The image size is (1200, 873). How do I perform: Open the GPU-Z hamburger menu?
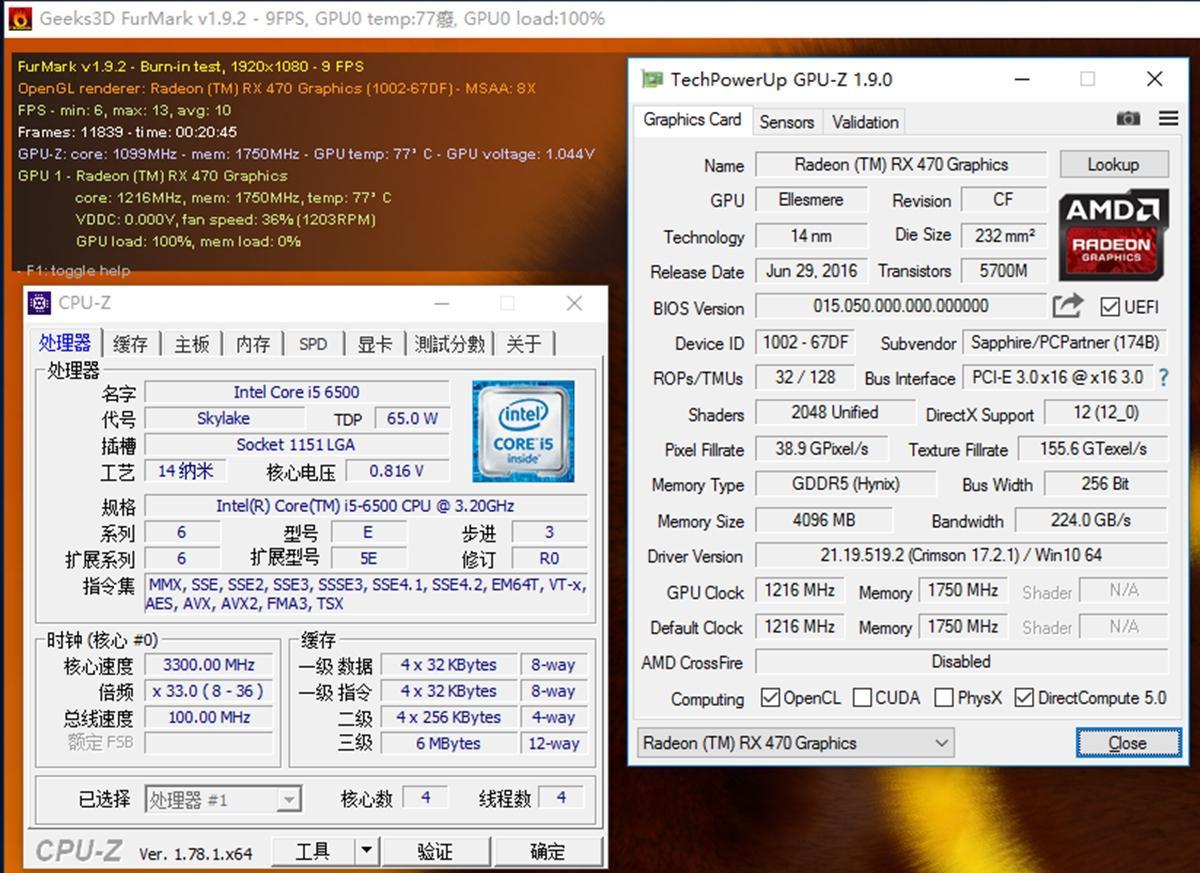(x=1168, y=119)
